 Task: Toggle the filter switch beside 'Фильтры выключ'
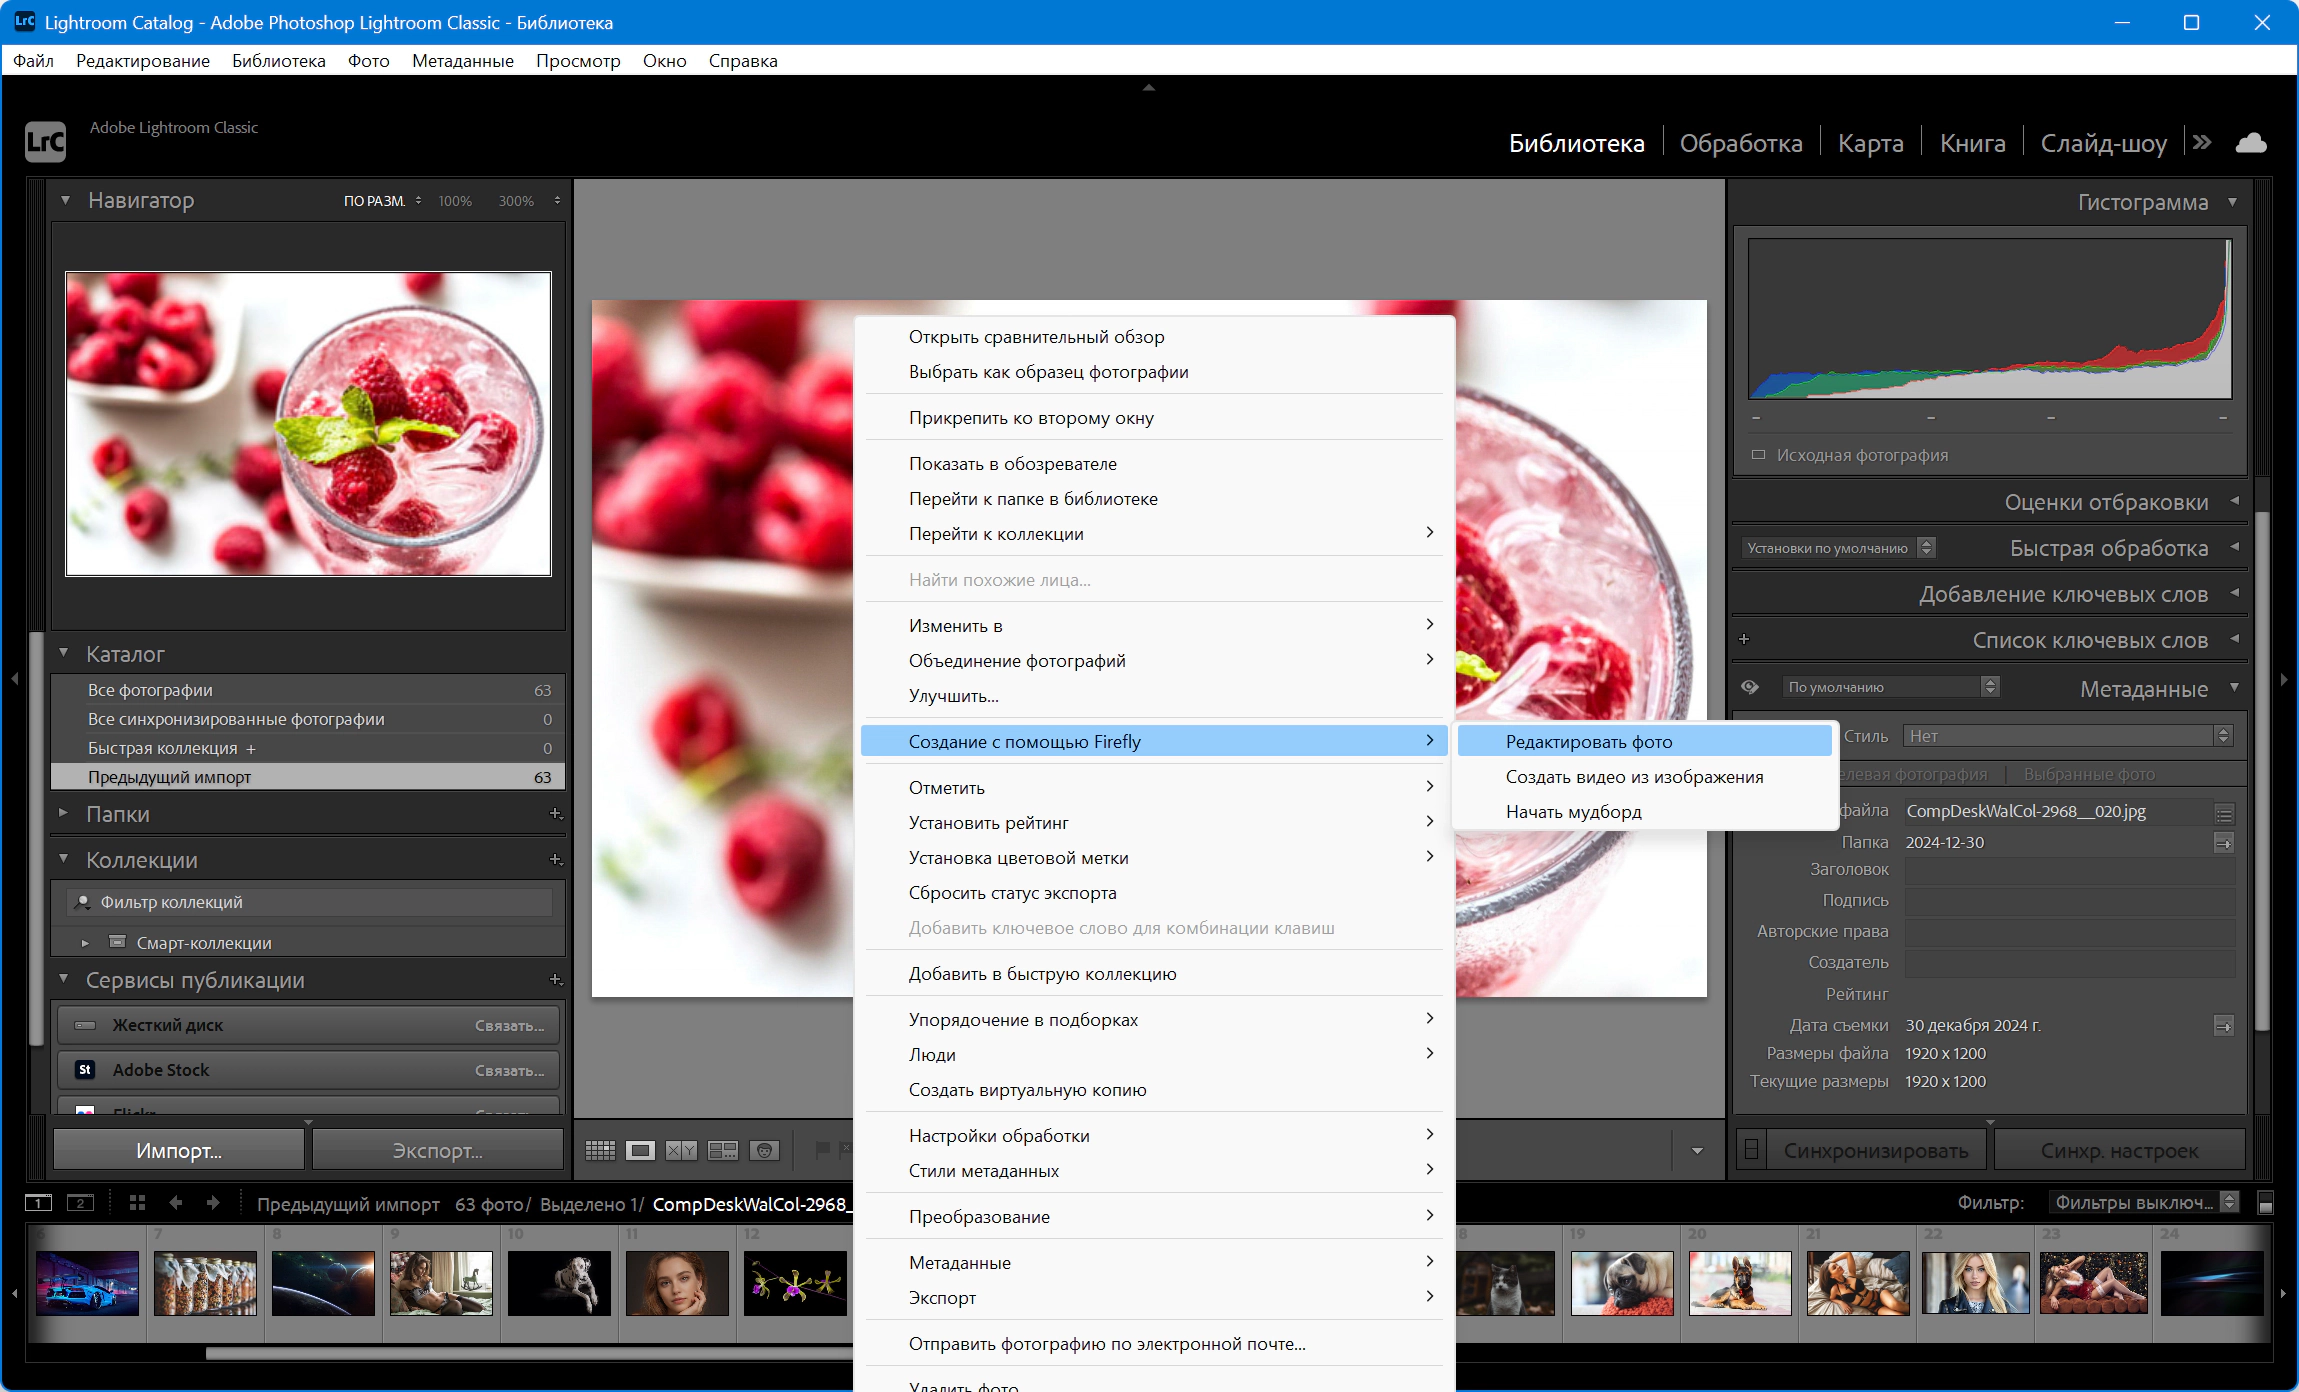click(2265, 1203)
